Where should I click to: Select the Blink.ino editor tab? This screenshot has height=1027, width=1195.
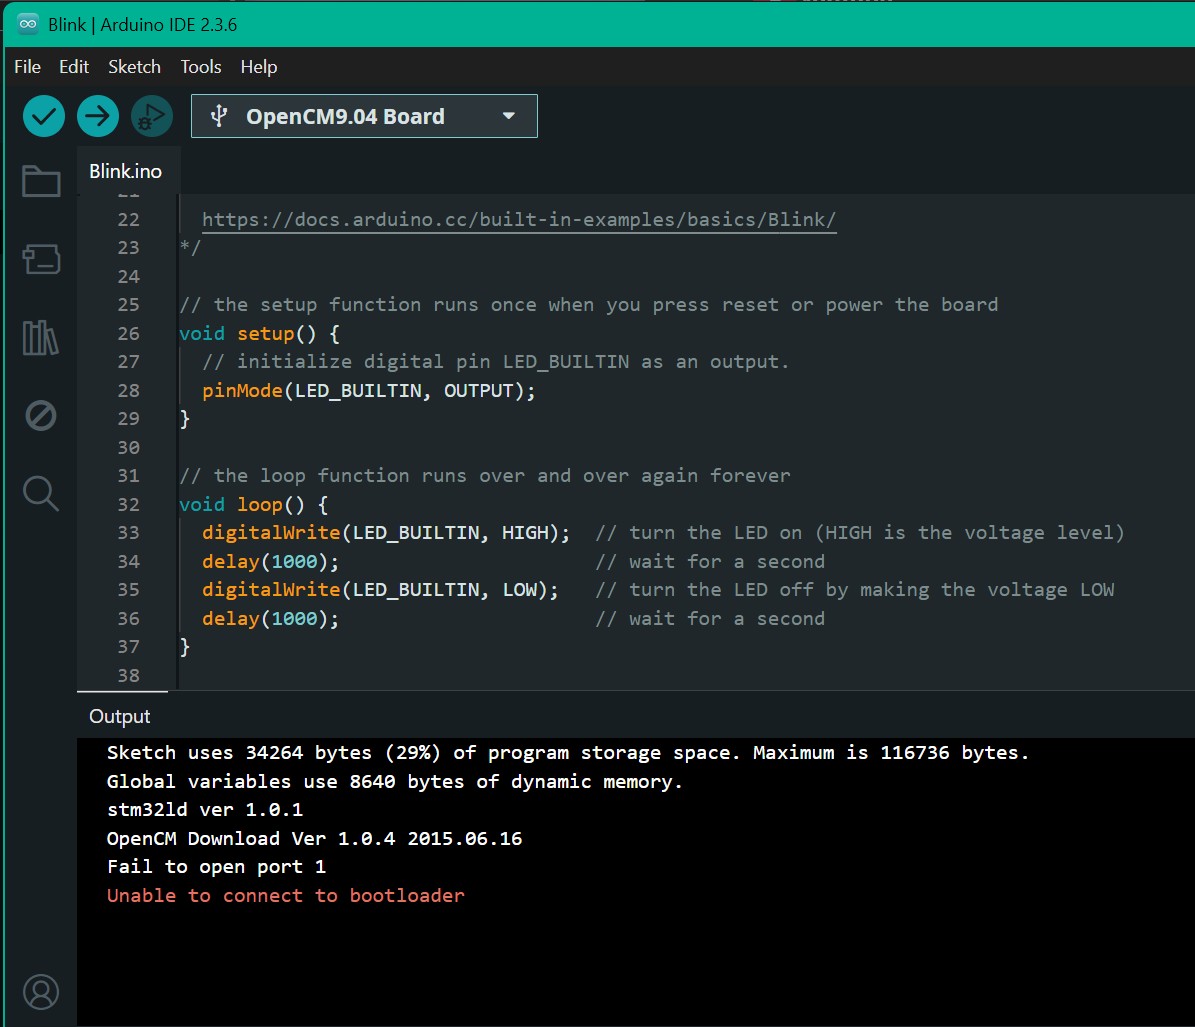126,171
